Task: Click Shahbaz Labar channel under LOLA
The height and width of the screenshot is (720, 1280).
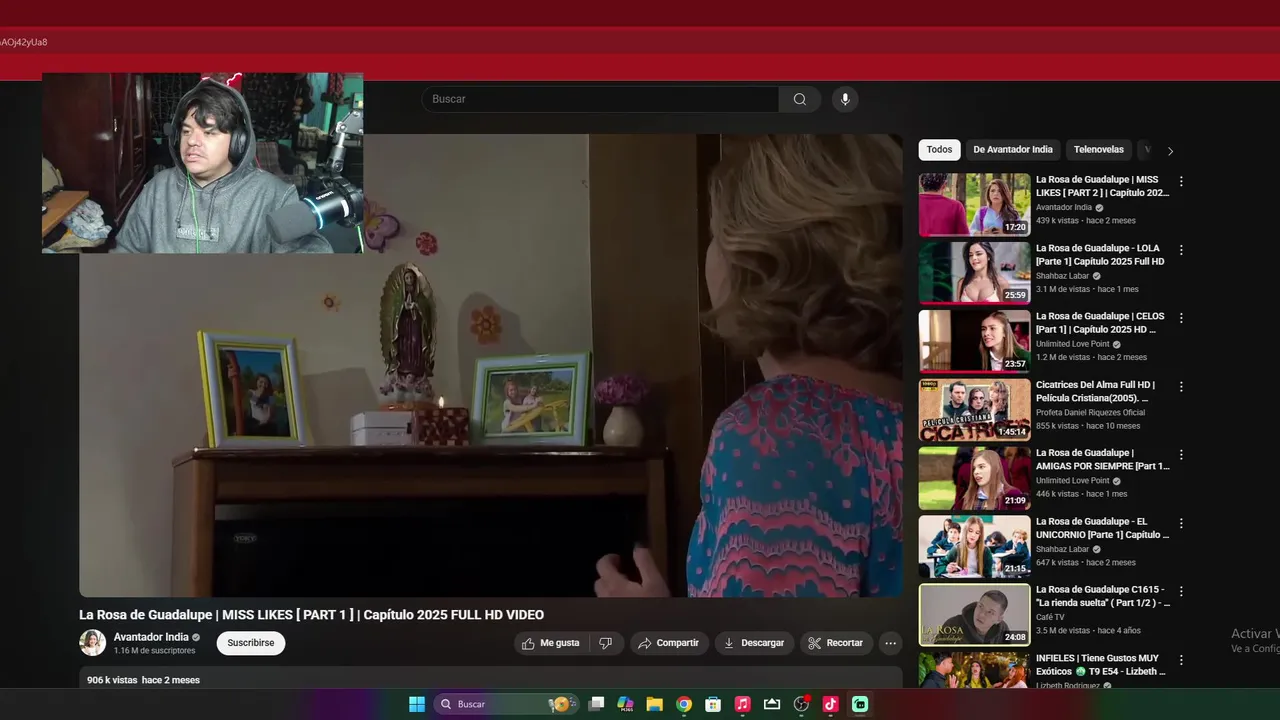Action: pyautogui.click(x=1062, y=276)
